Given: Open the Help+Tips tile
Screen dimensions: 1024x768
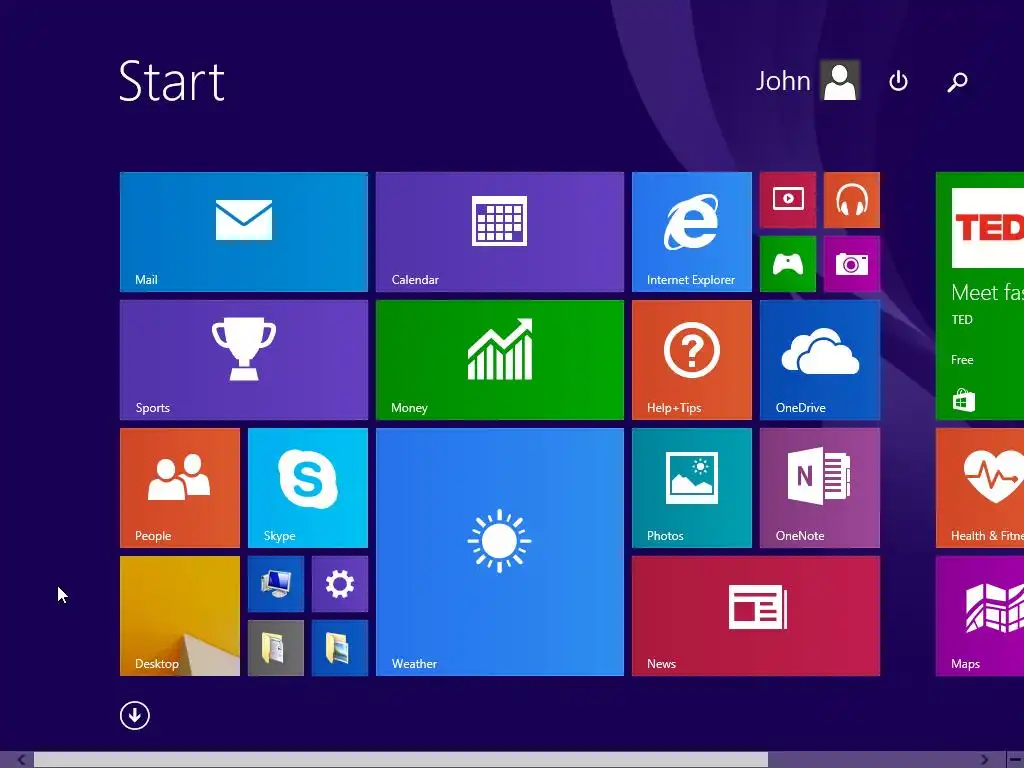Looking at the screenshot, I should pyautogui.click(x=692, y=360).
